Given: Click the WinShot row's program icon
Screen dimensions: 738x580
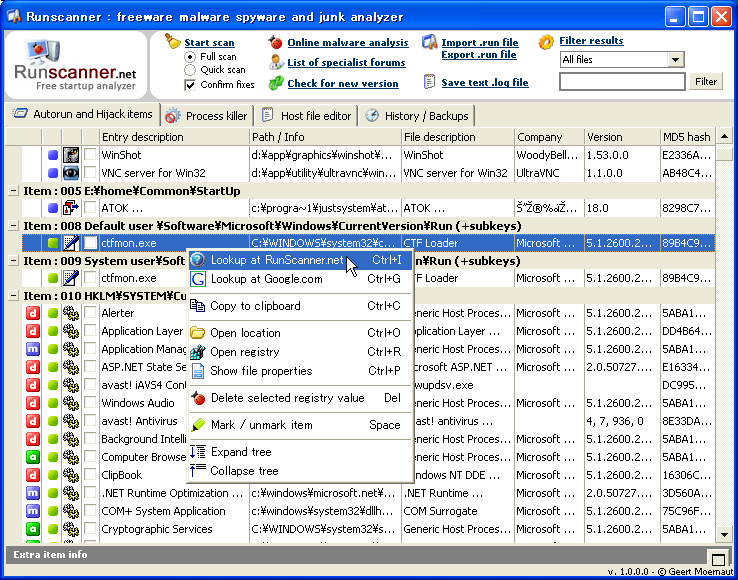Looking at the screenshot, I should pyautogui.click(x=71, y=155).
